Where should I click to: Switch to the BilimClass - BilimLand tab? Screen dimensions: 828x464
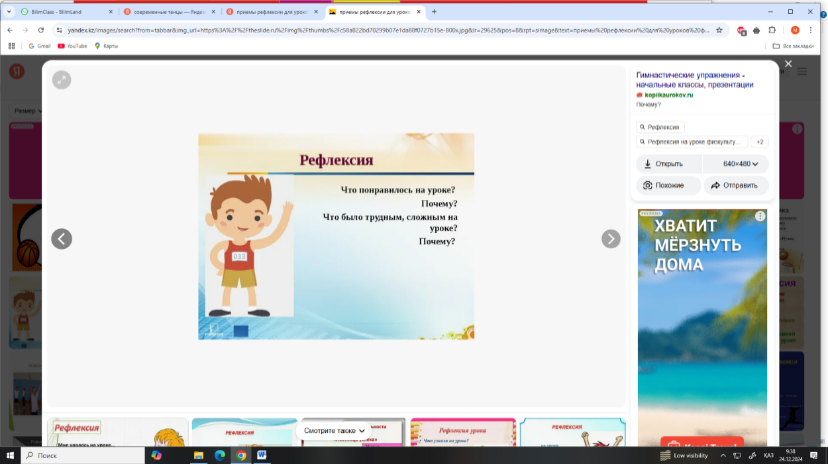click(60, 11)
